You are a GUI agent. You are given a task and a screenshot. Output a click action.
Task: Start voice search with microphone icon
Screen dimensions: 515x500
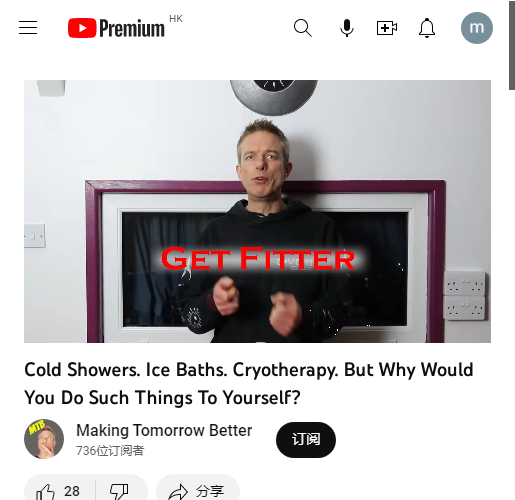pos(347,28)
